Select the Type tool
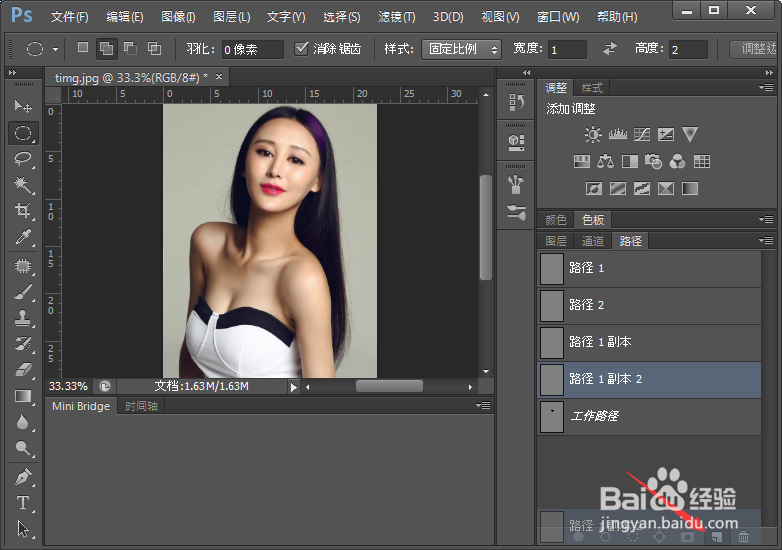 tap(23, 503)
